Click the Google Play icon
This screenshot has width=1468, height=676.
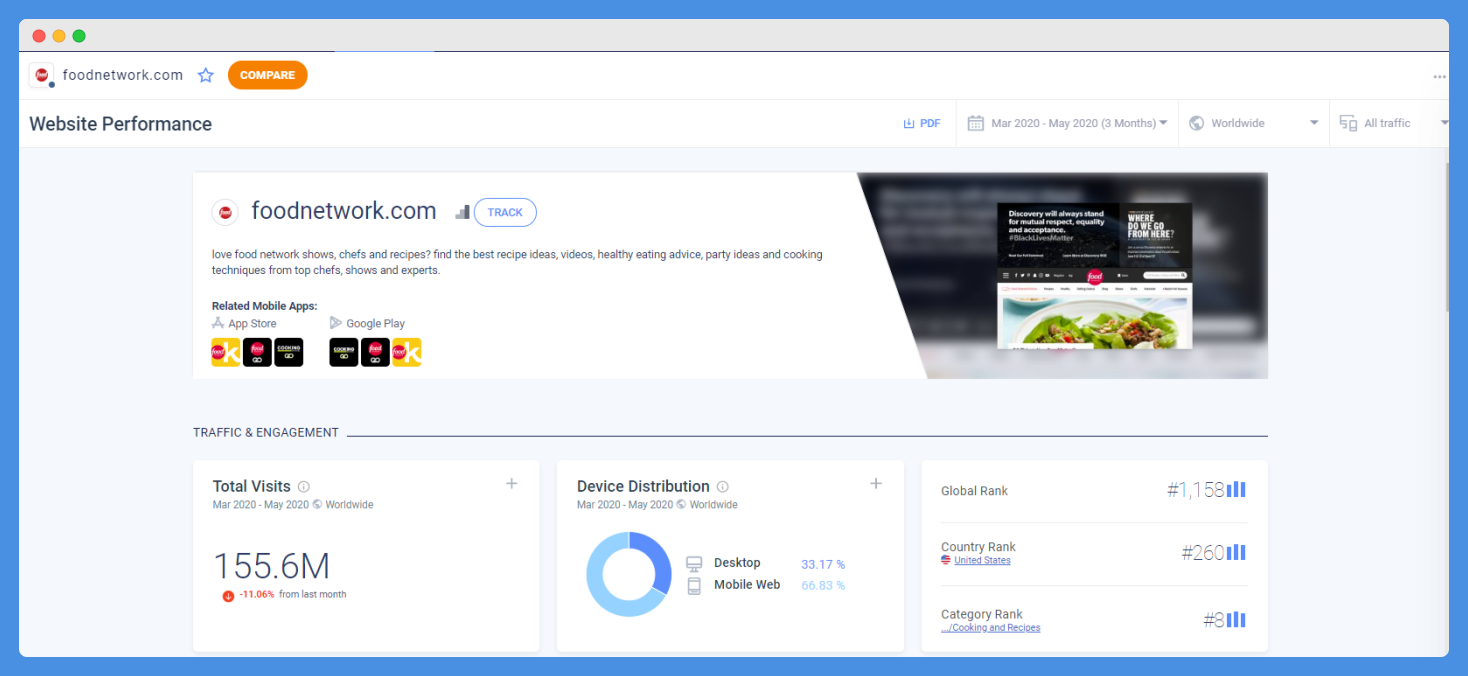(x=336, y=323)
